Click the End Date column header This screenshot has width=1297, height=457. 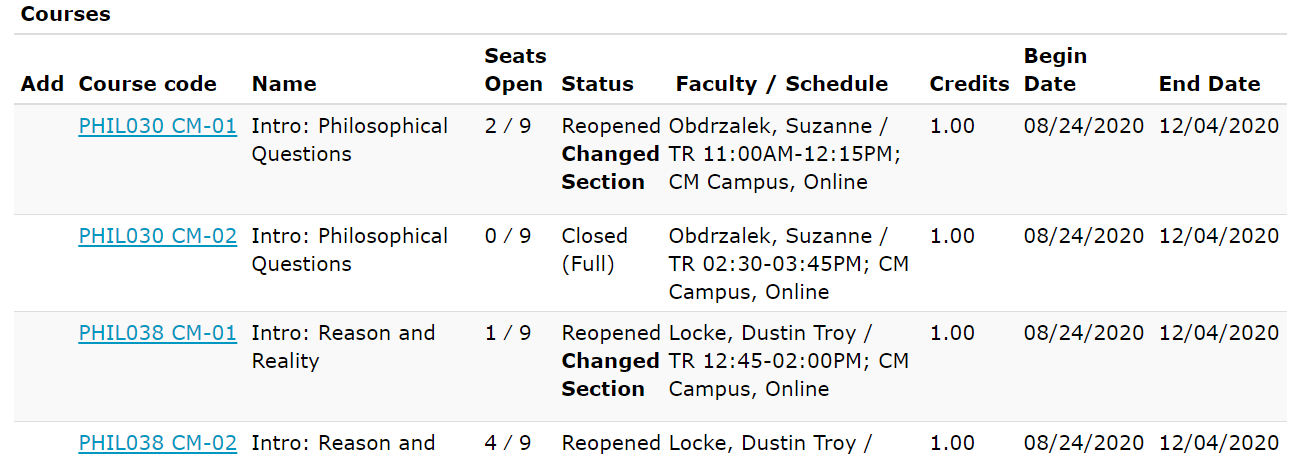1209,84
